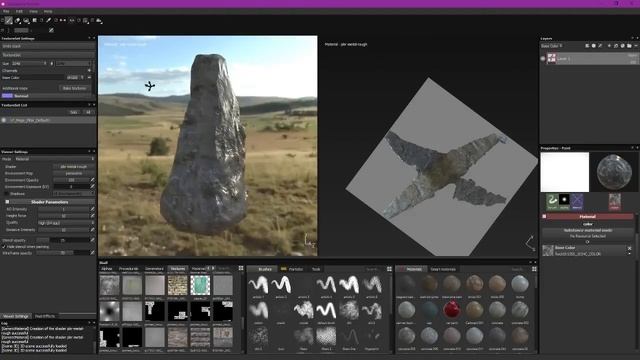640x360 pixels.
Task: Remove the Base Color channel with minus icon
Action: click(89, 78)
